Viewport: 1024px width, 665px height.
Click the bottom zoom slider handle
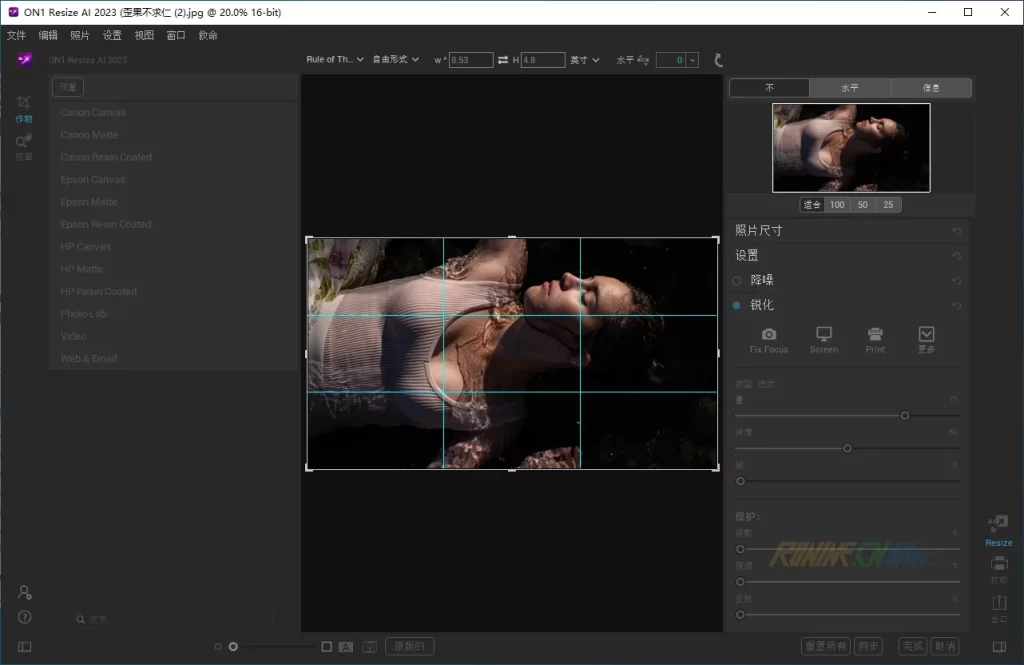233,647
